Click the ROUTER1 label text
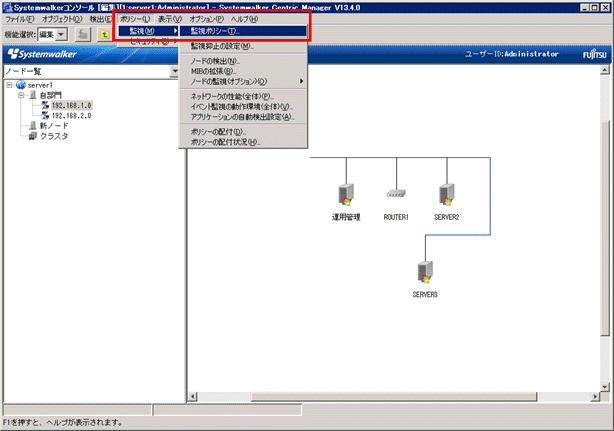 pos(396,217)
